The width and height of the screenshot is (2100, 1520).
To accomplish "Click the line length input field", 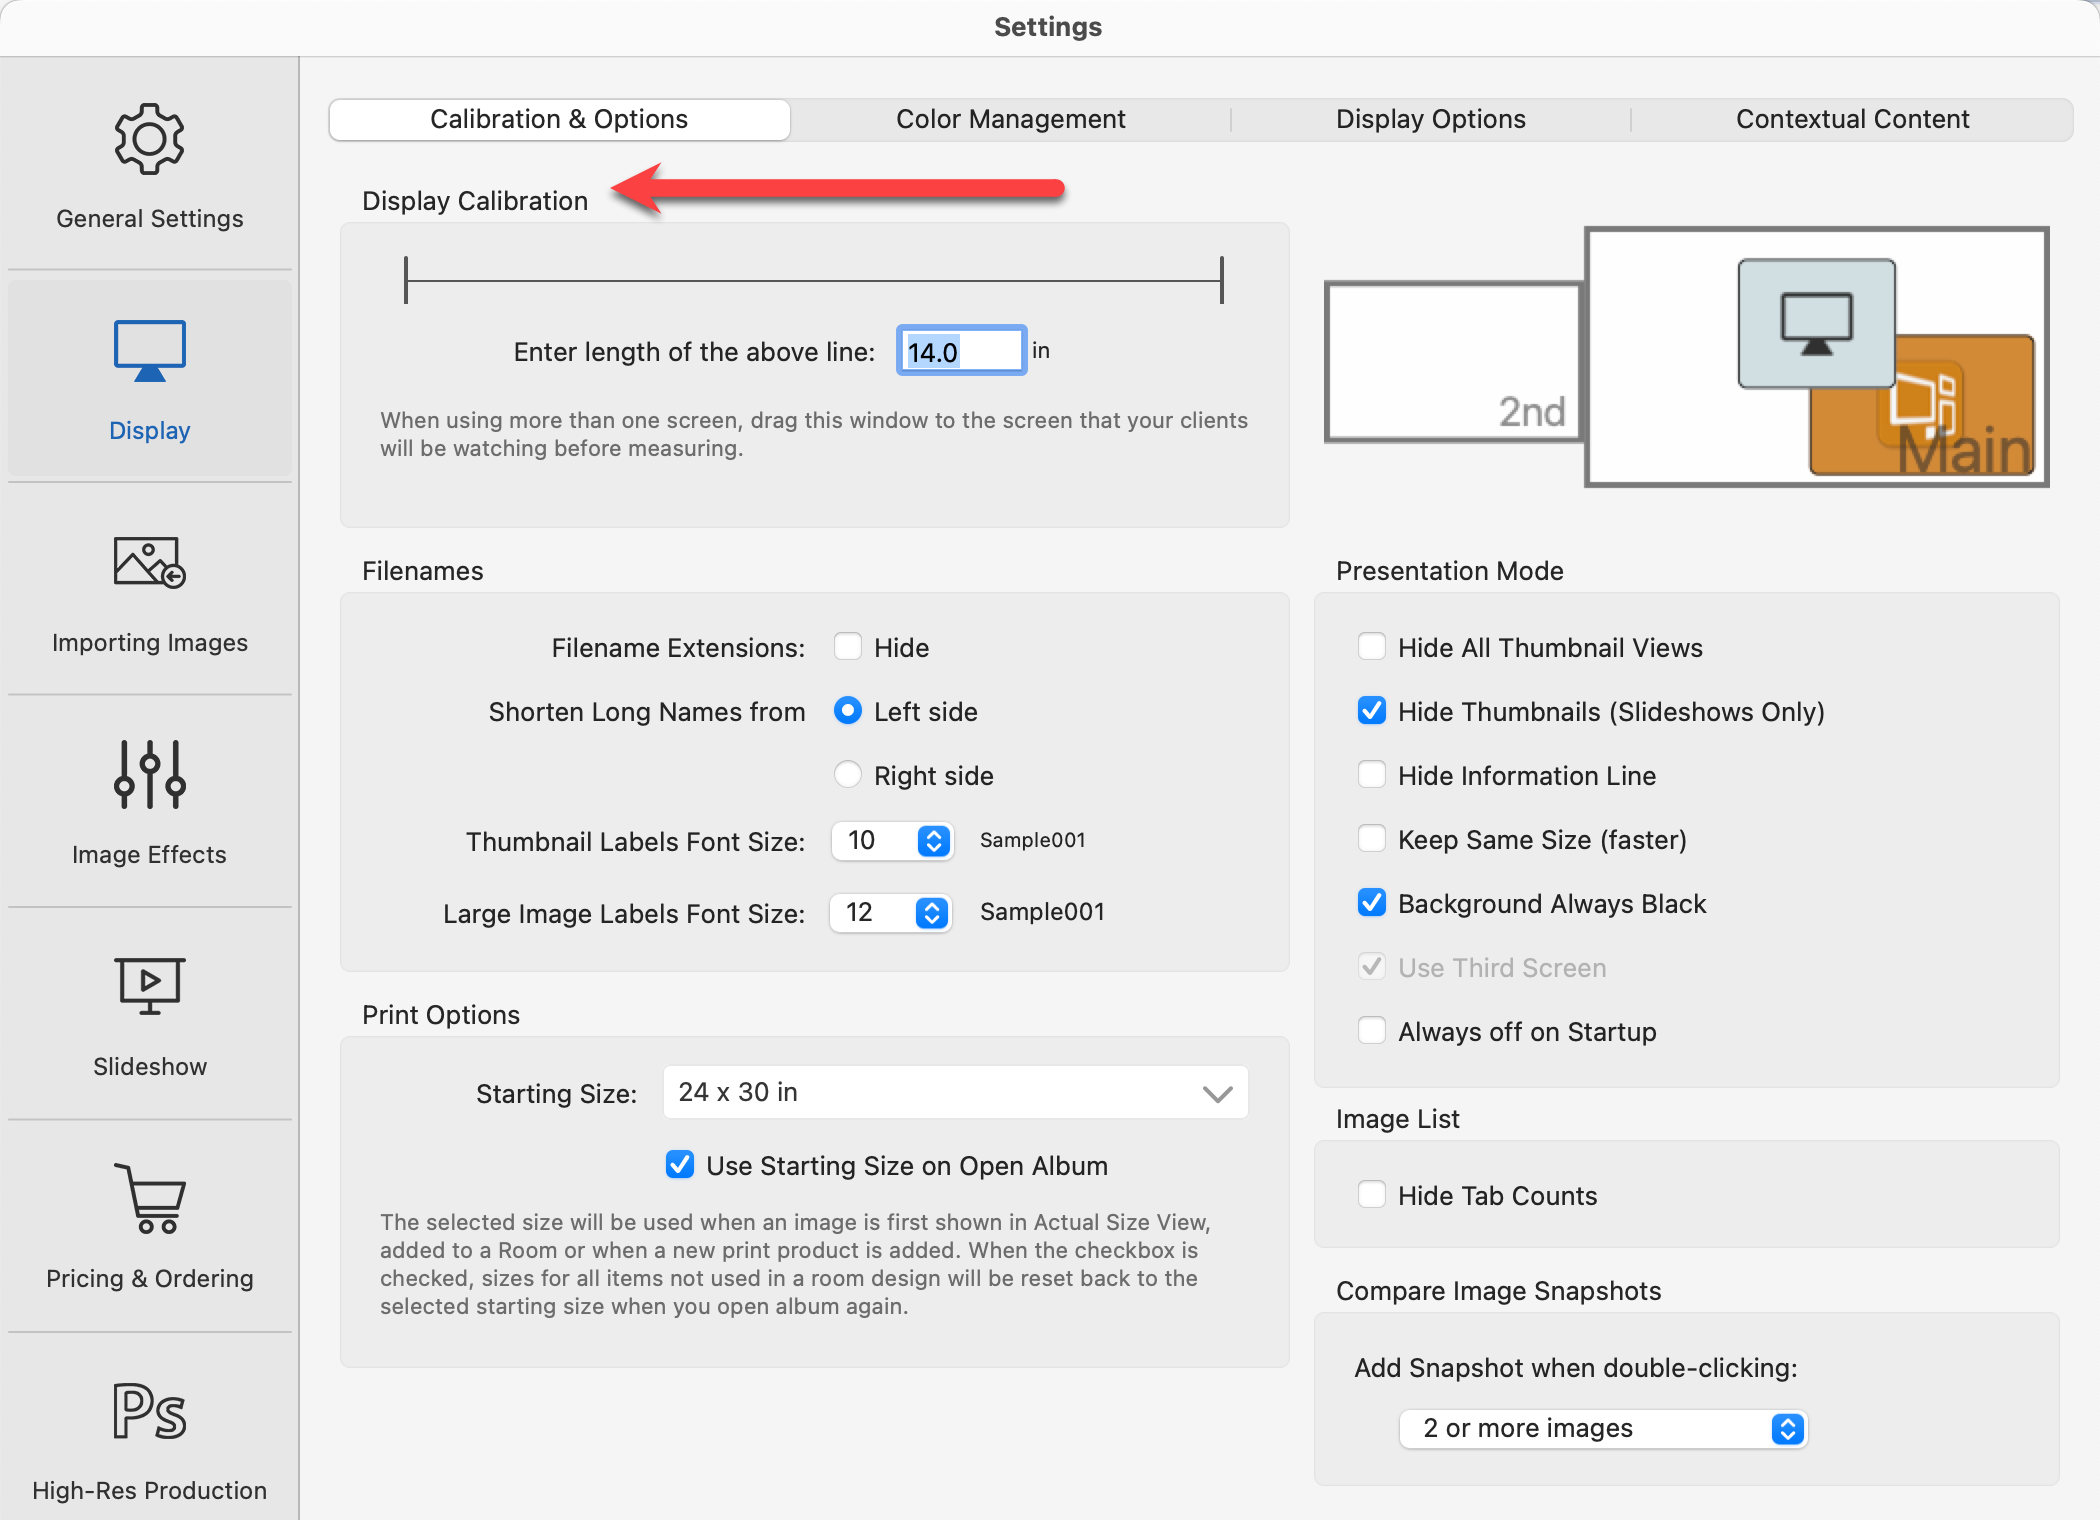I will pos(960,351).
